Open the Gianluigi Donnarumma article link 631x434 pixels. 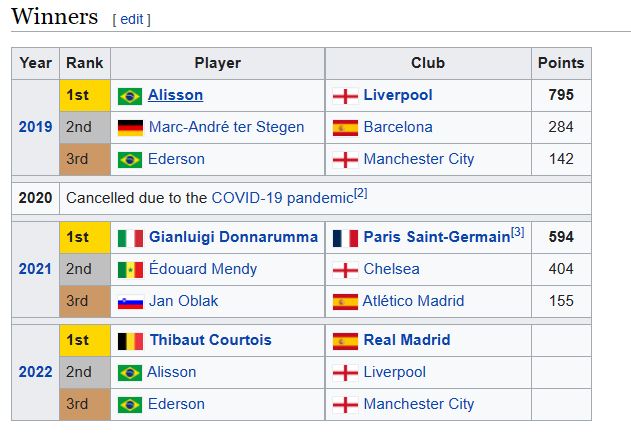233,238
